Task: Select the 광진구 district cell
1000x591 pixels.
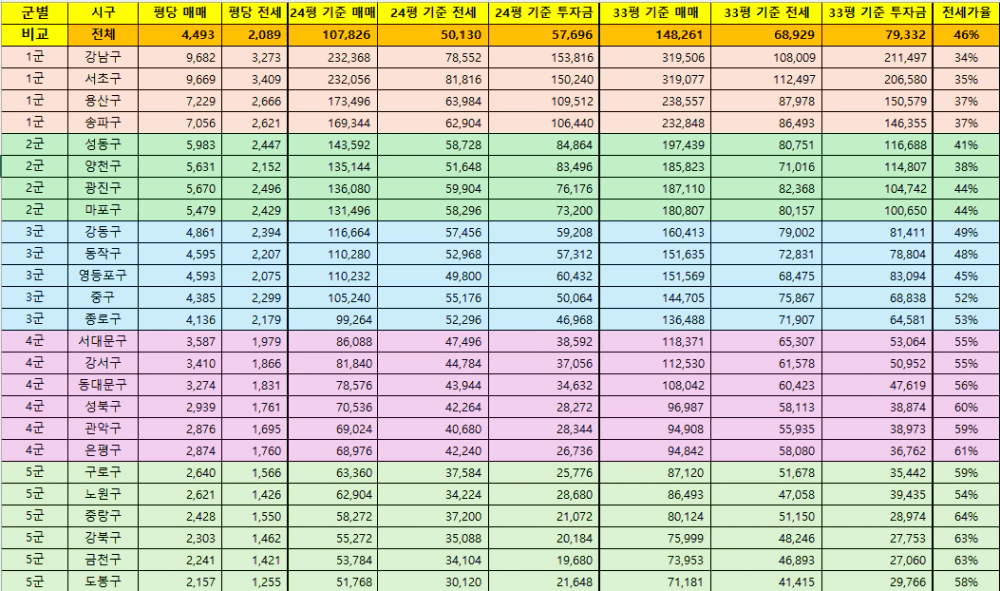Action: [103, 188]
